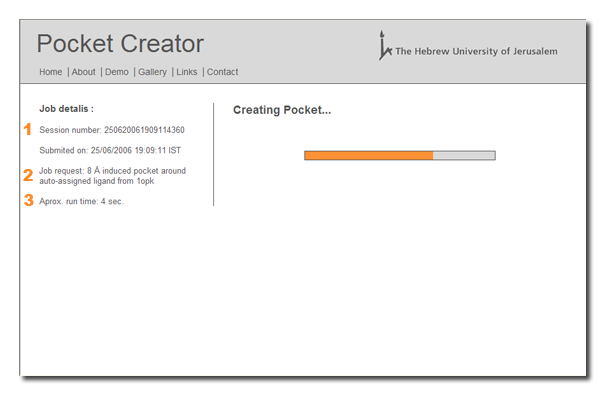The image size is (605, 395).
Task: Go to the About page
Action: click(83, 72)
